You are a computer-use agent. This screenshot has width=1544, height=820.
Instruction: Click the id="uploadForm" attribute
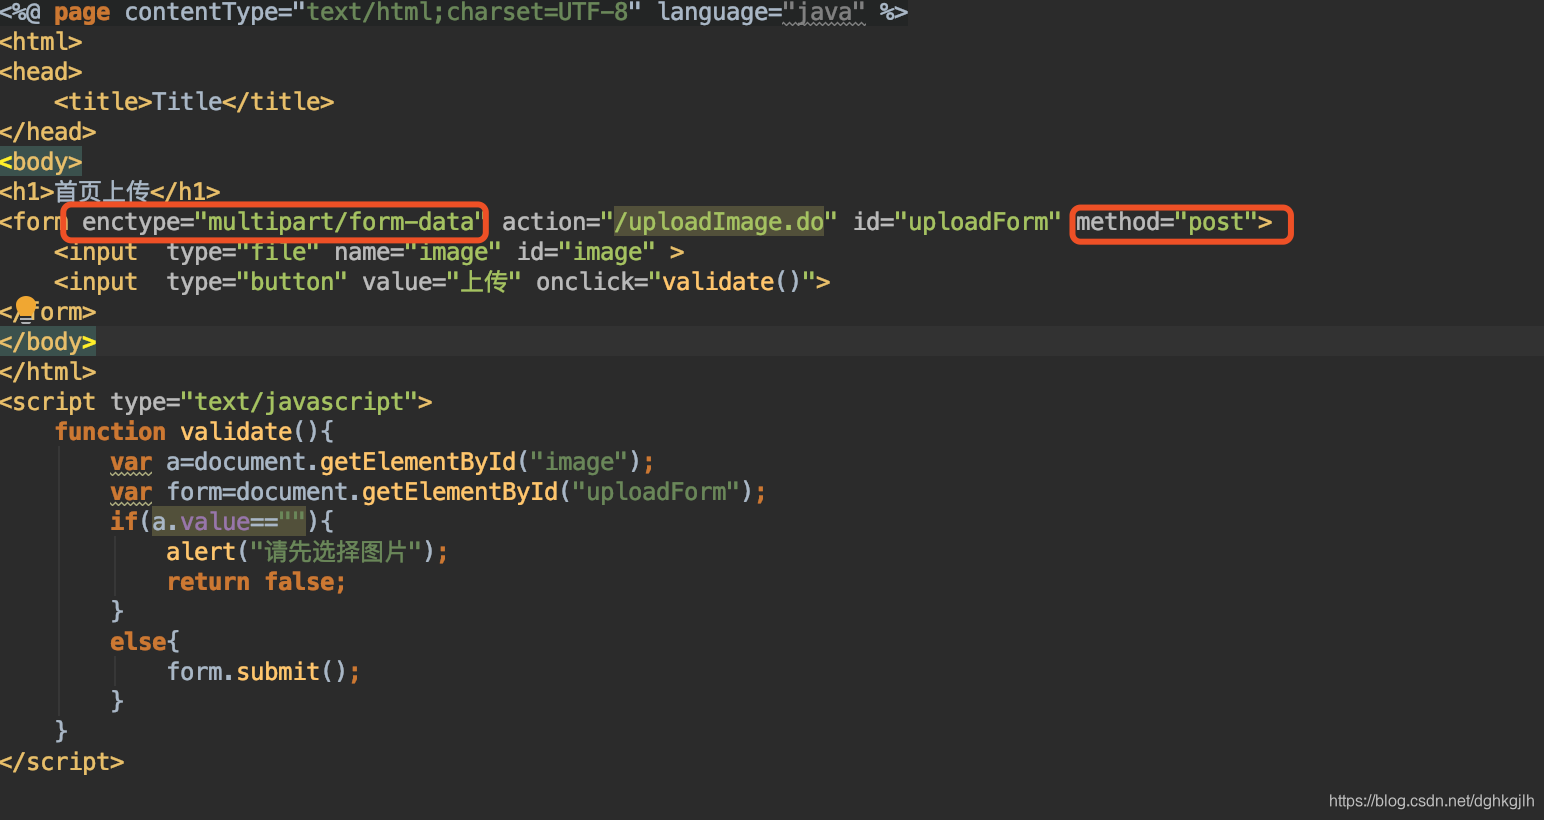click(956, 222)
